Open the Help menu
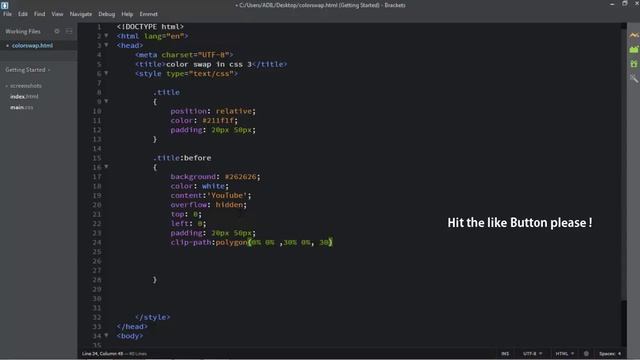640x360 pixels. pyautogui.click(x=127, y=14)
